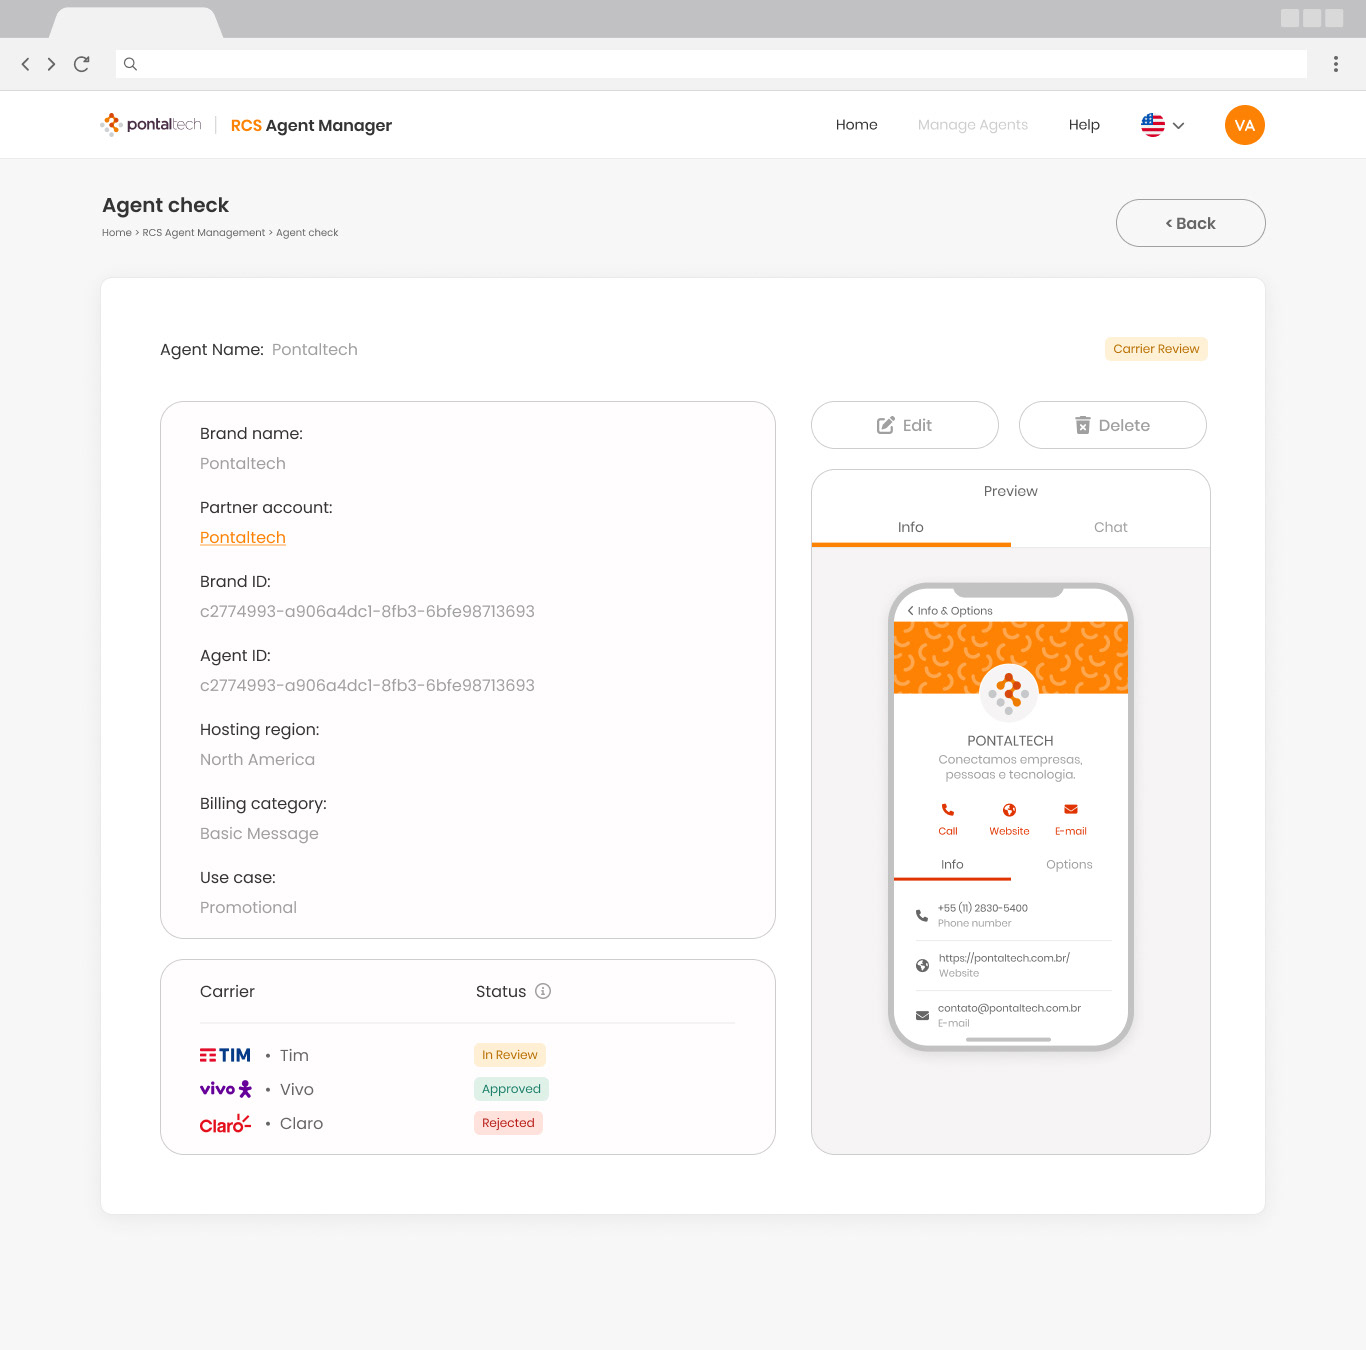Tap the E-mail envelope icon in preview

click(x=1071, y=809)
